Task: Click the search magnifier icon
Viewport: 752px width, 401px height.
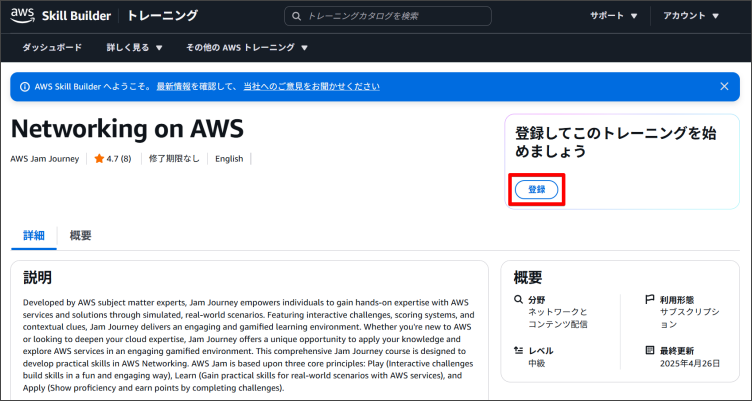Action: [295, 16]
